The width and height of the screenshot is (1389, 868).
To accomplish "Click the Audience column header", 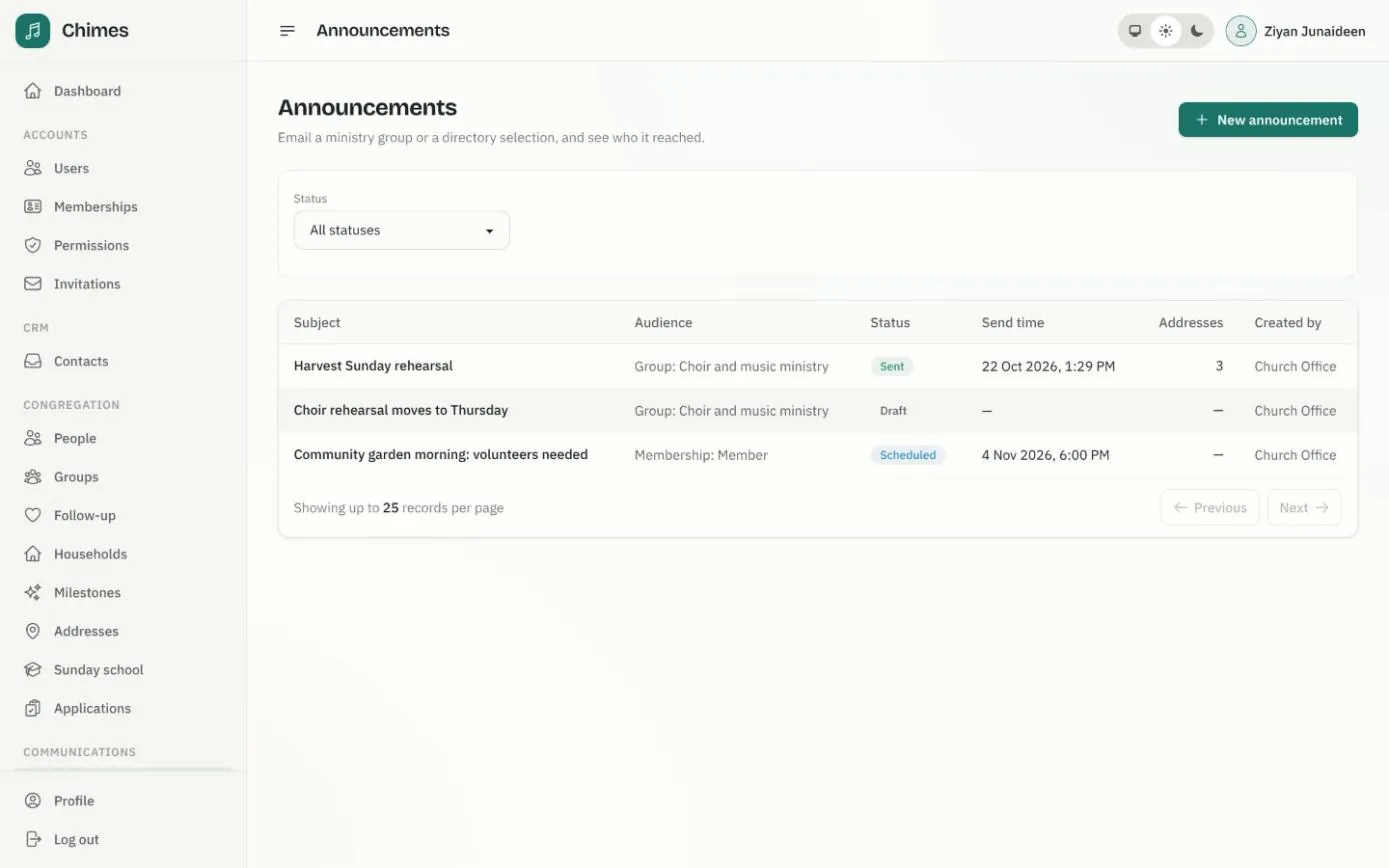I will pos(663,323).
